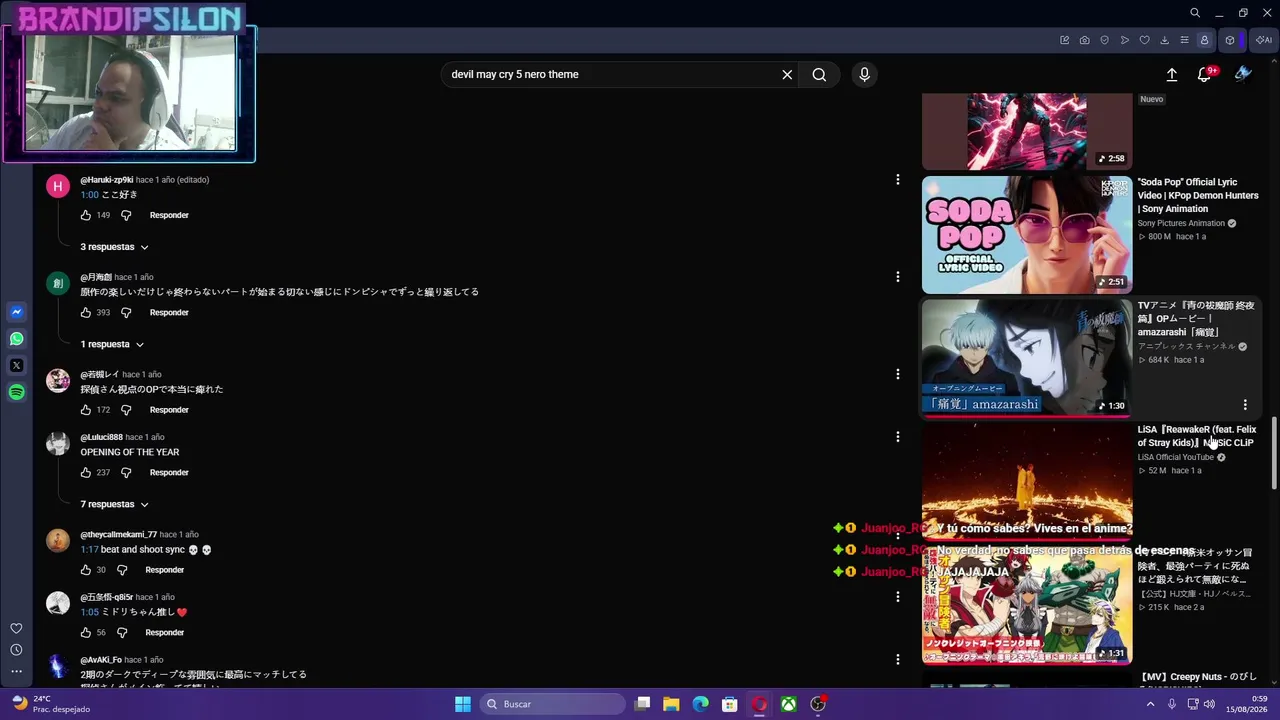The image size is (1280, 720).
Task: Open browser easy setup sliders icon
Action: [x=1185, y=40]
